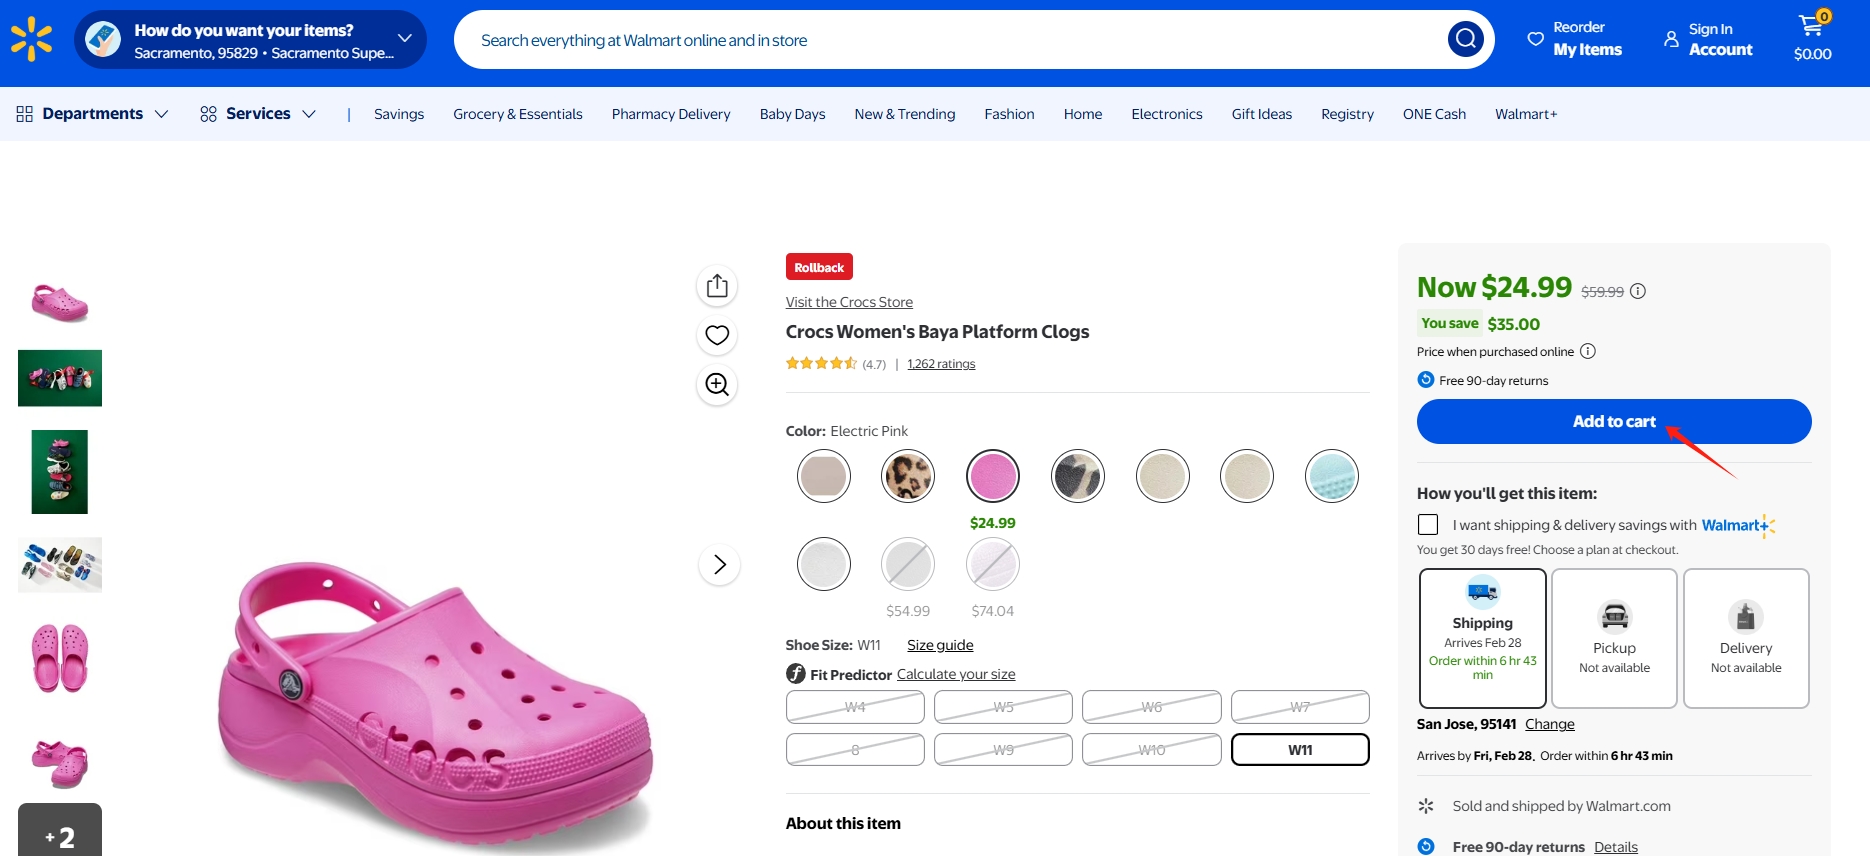The image size is (1870, 856).
Task: Click the Walmart spark logo
Action: point(31,40)
